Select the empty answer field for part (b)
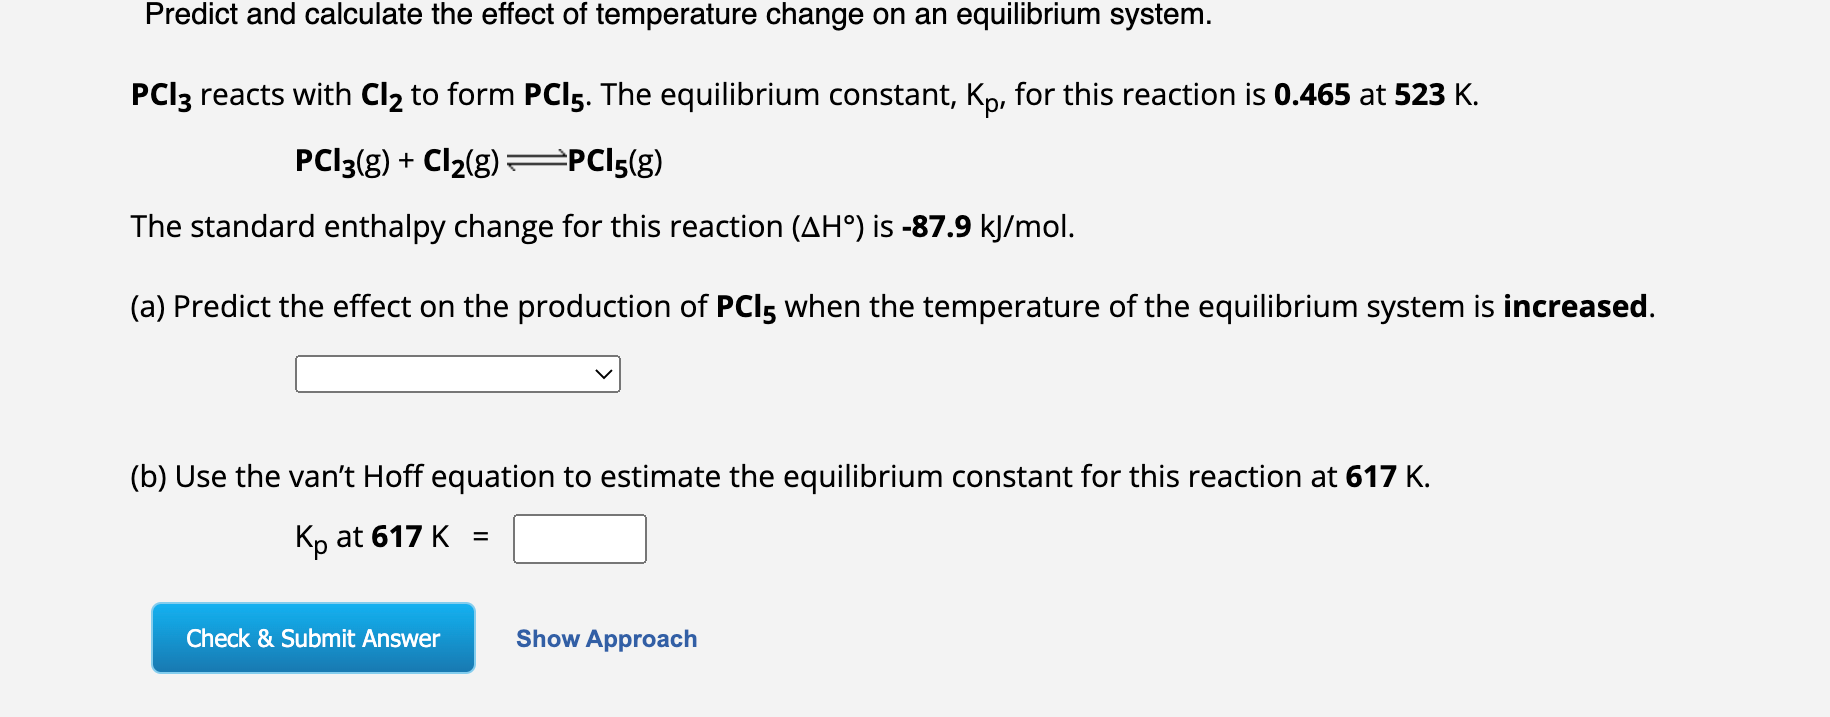The width and height of the screenshot is (1830, 717). (x=578, y=538)
